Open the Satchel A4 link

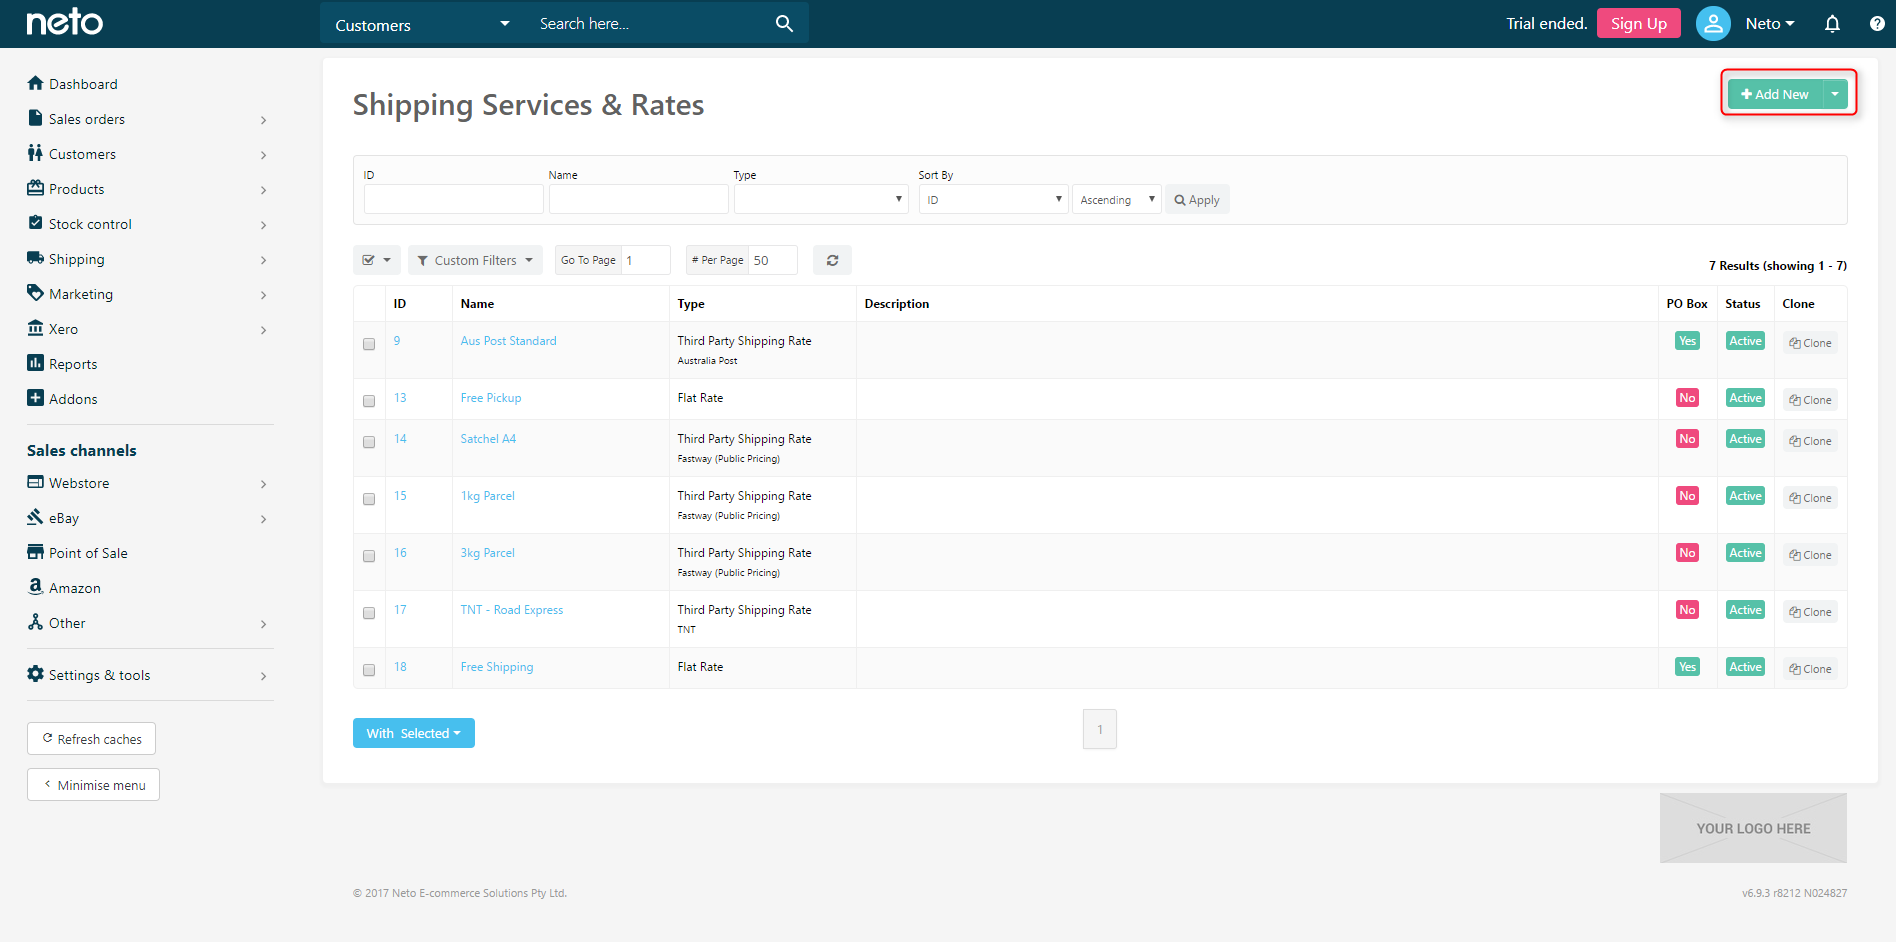(488, 439)
